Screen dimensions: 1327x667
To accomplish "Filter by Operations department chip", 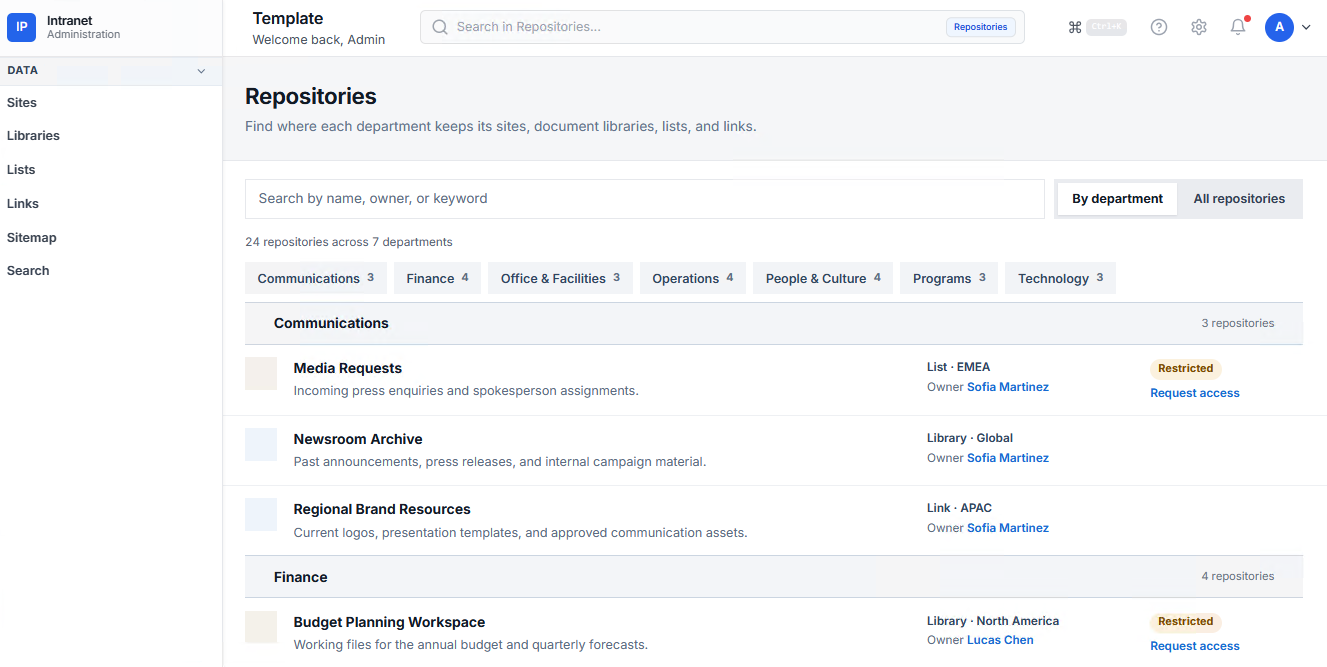I will (x=693, y=278).
